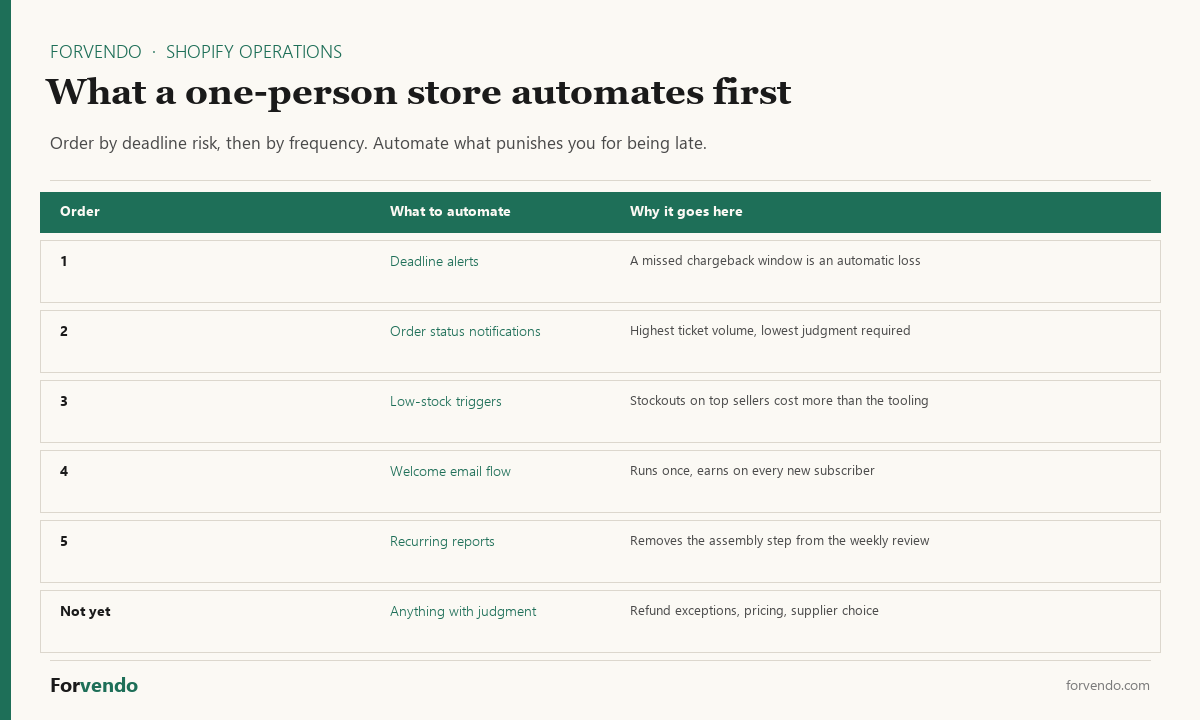Click the 'FORVENDO · SHOPIFY OPERATIONS' header label

click(x=196, y=52)
